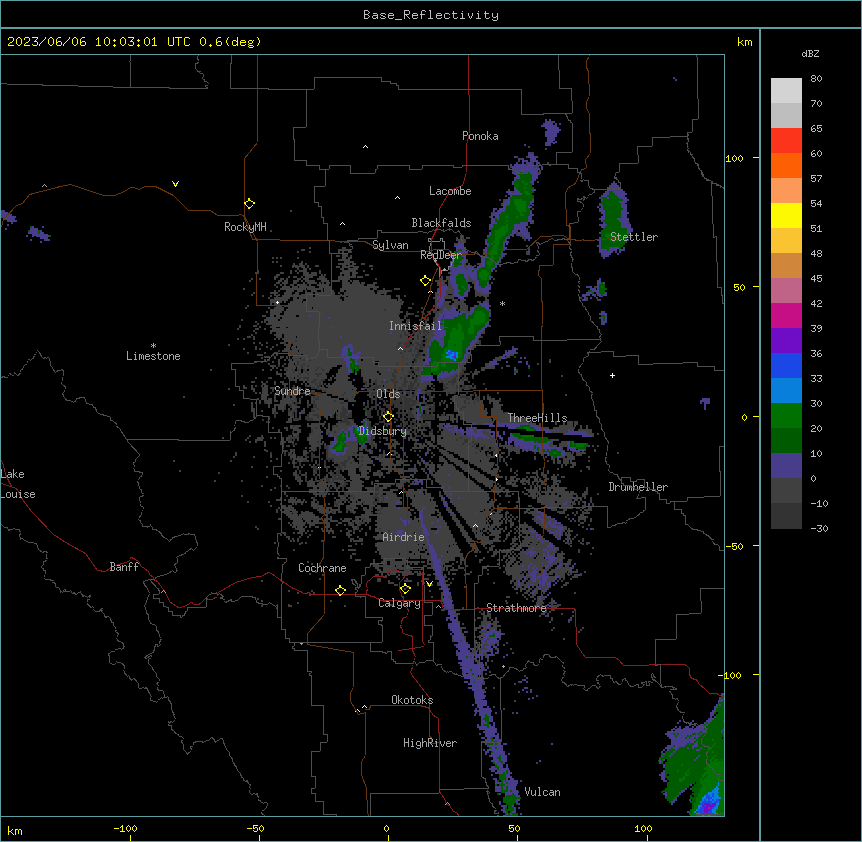Click the Stettler city label
This screenshot has height=842, width=862.
(x=634, y=237)
